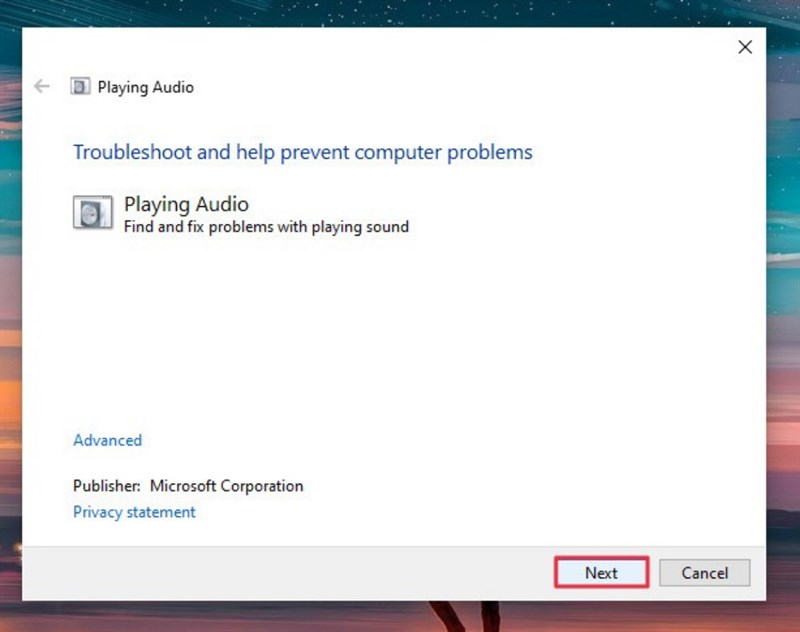Click the Find and fix problems description text

(266, 226)
